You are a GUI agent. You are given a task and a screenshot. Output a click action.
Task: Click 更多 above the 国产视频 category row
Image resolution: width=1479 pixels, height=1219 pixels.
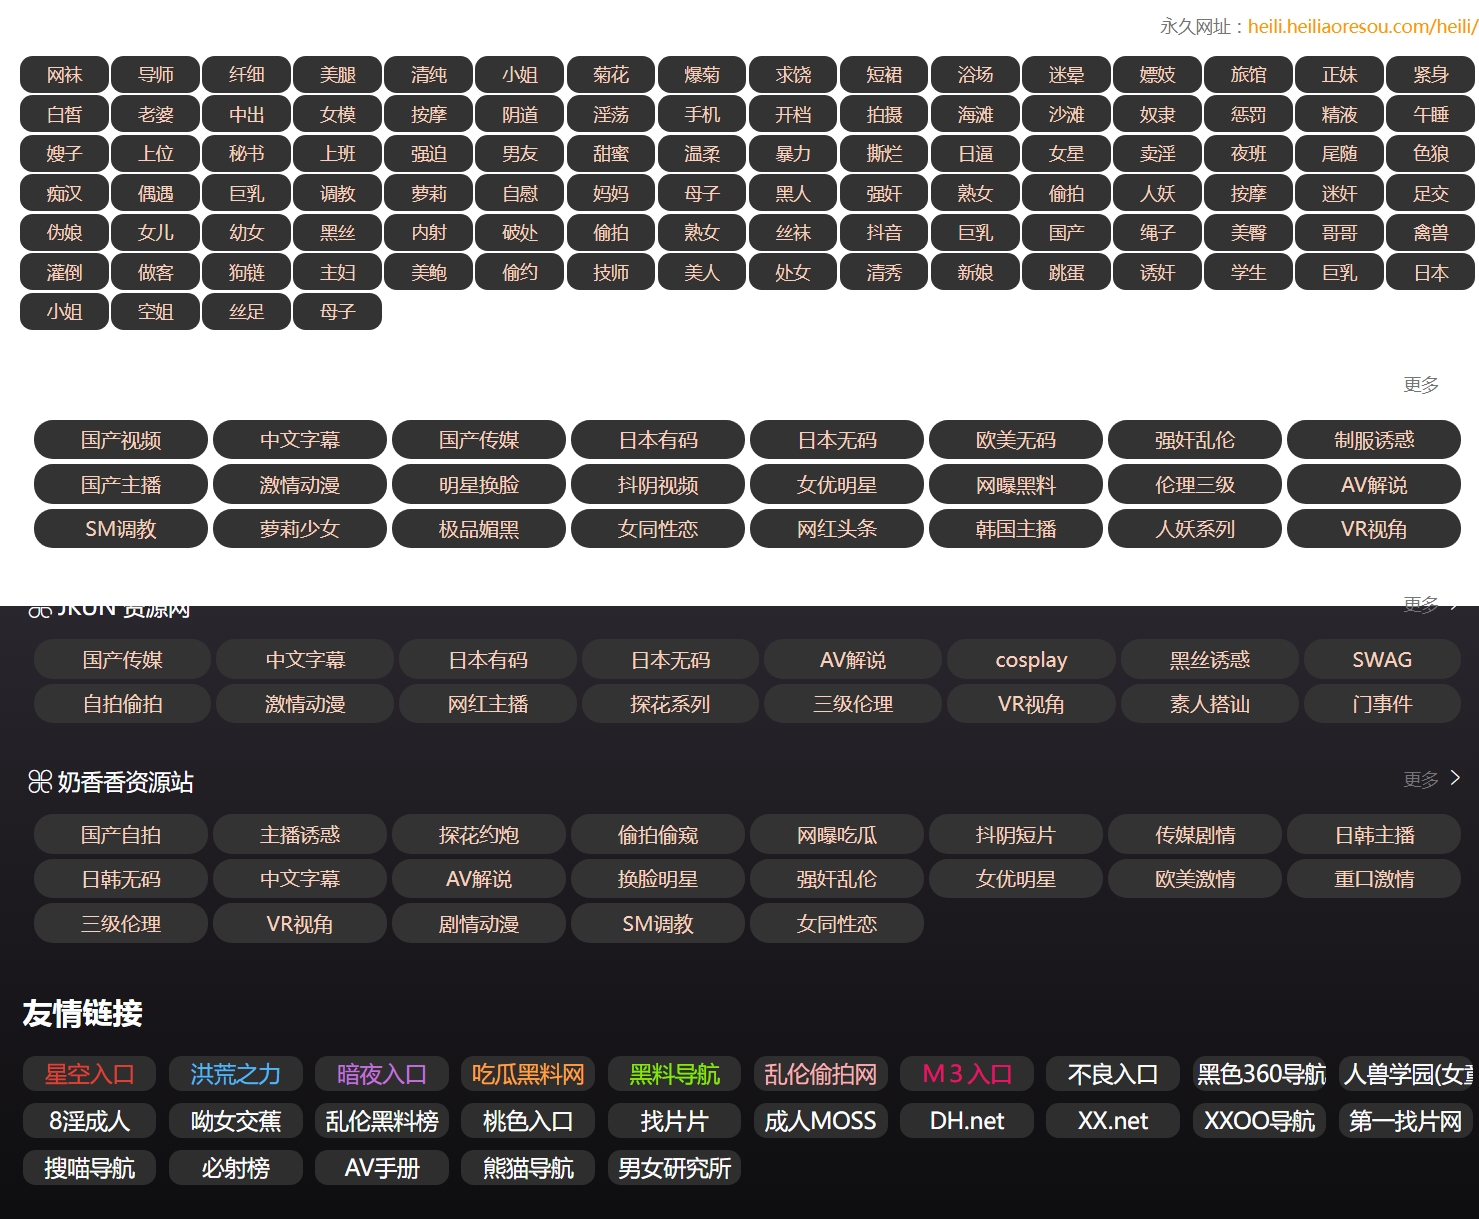click(1420, 385)
